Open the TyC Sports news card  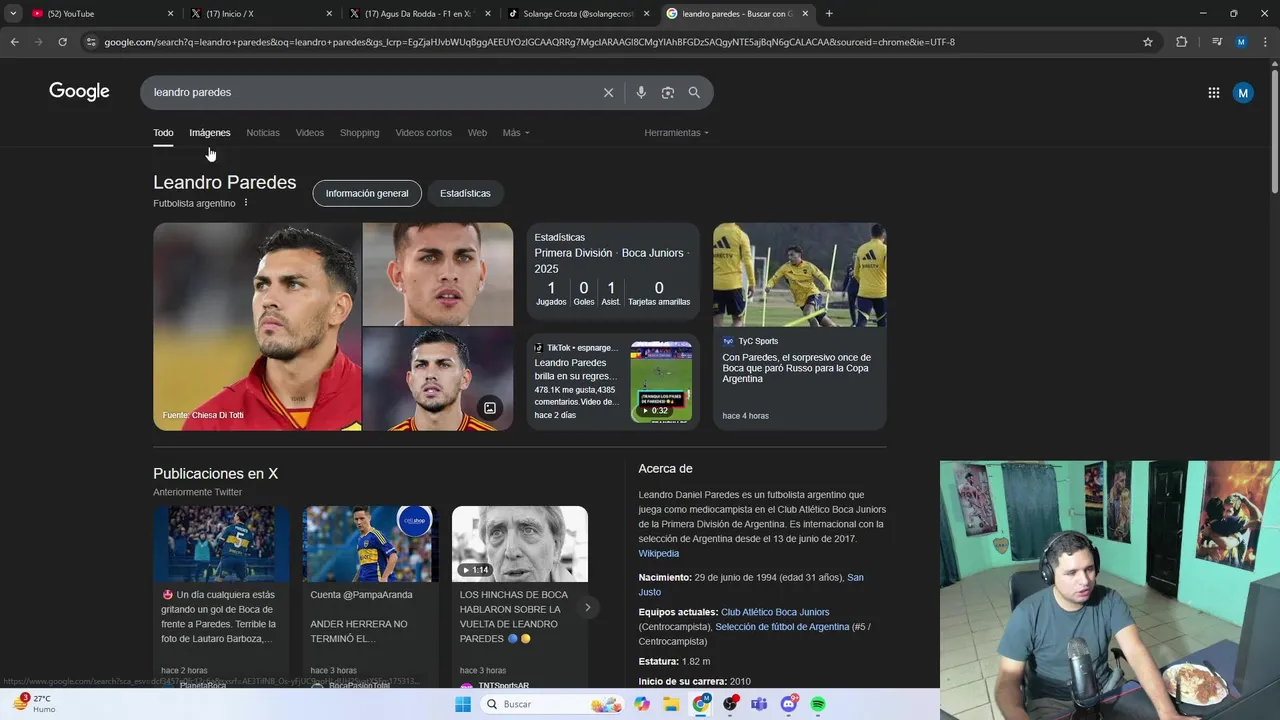pos(799,326)
